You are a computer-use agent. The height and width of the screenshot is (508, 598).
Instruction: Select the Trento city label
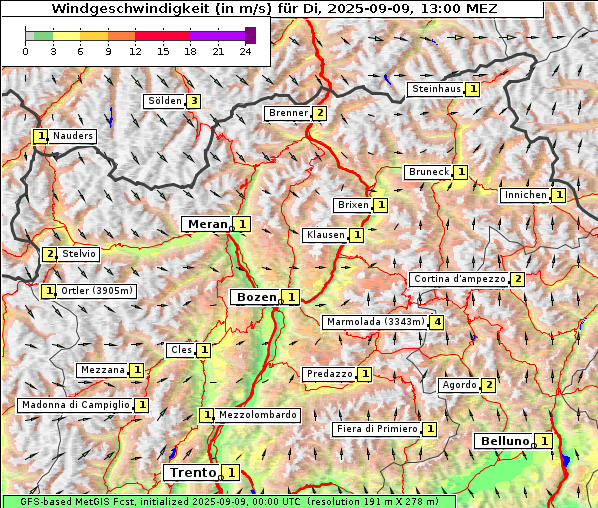193,473
